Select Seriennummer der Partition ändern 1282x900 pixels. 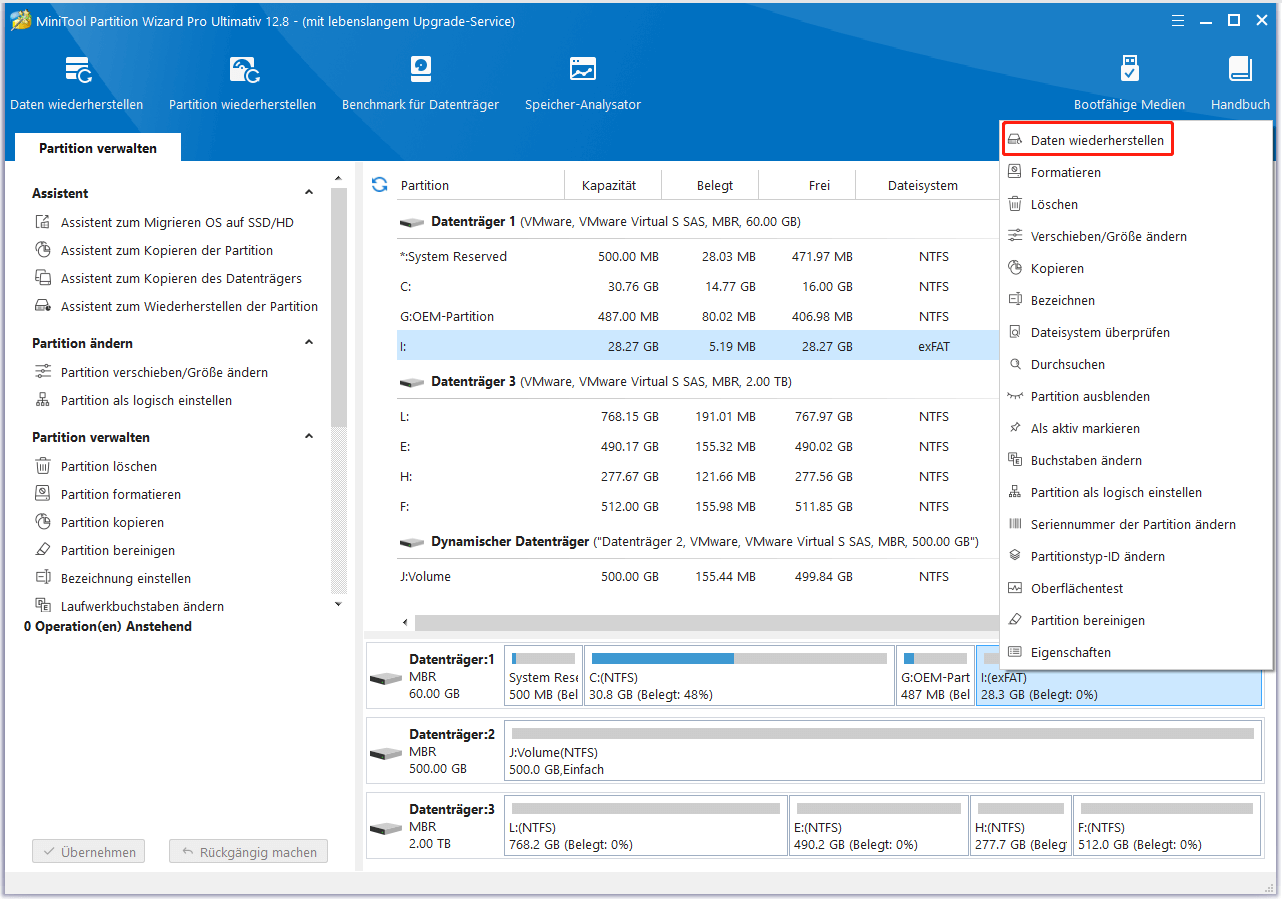1136,524
